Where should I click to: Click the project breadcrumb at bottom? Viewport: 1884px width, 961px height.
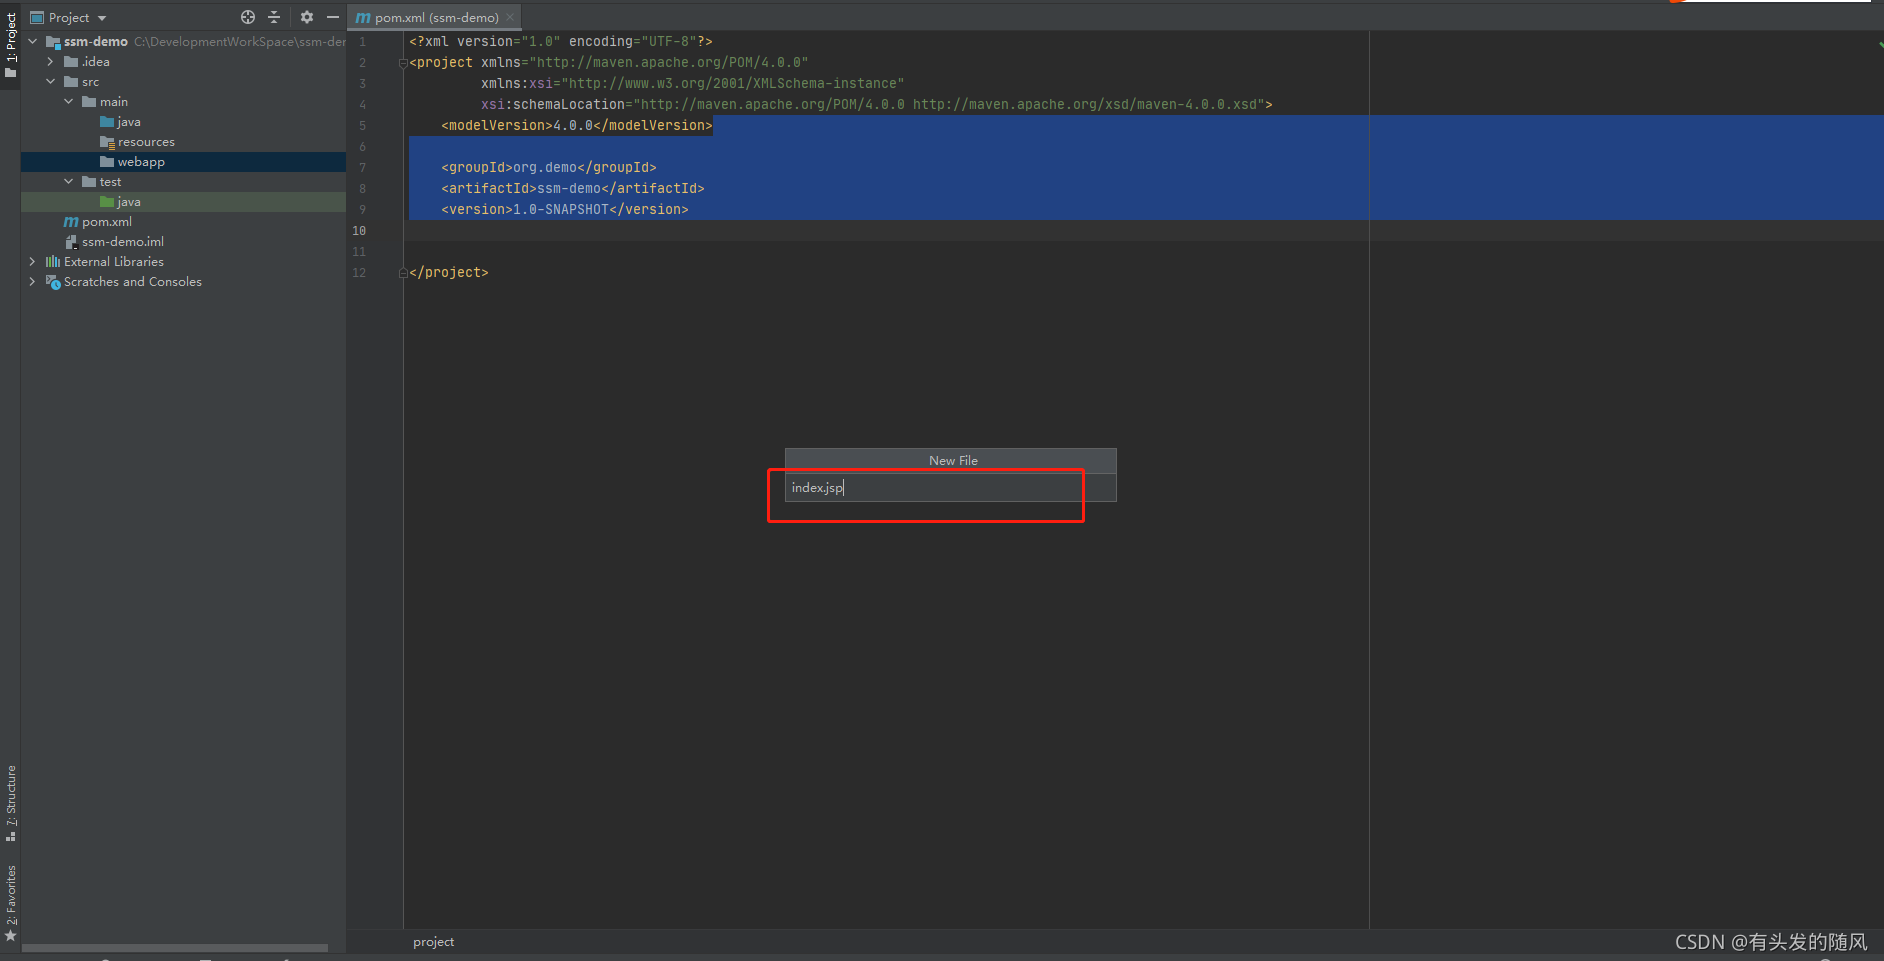[x=433, y=942]
